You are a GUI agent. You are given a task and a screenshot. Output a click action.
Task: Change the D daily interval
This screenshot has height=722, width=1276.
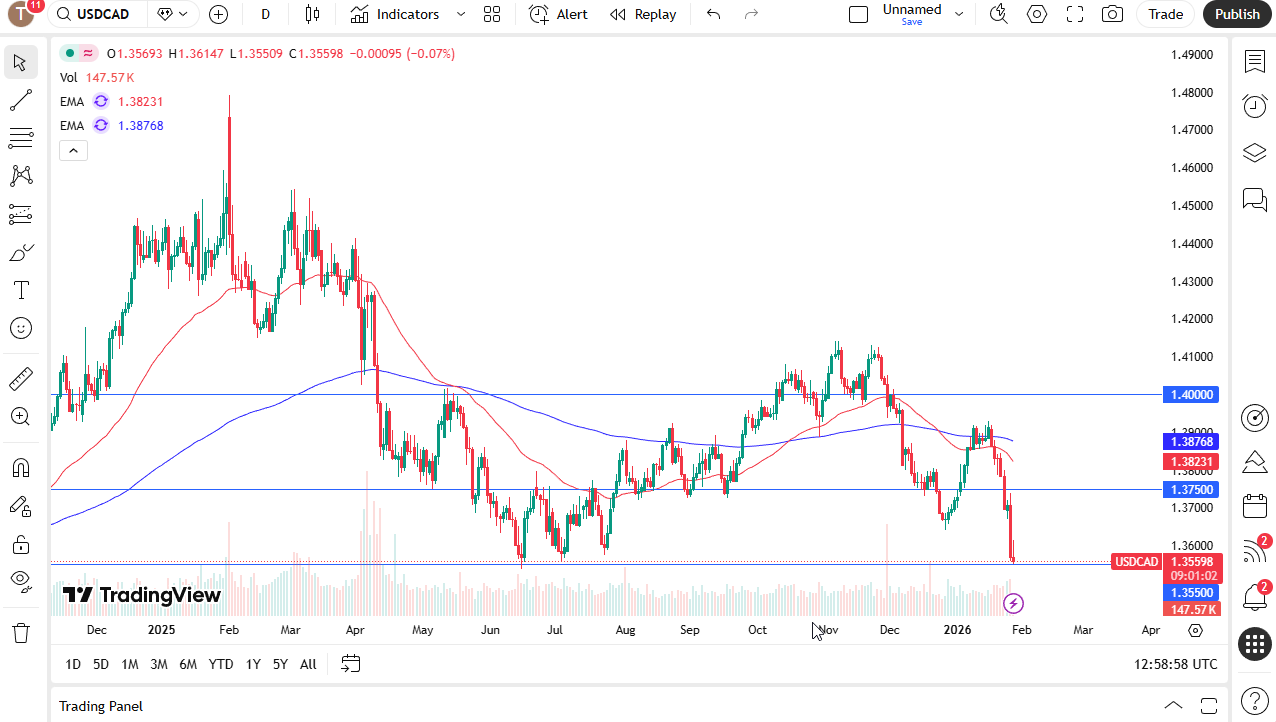coord(265,14)
